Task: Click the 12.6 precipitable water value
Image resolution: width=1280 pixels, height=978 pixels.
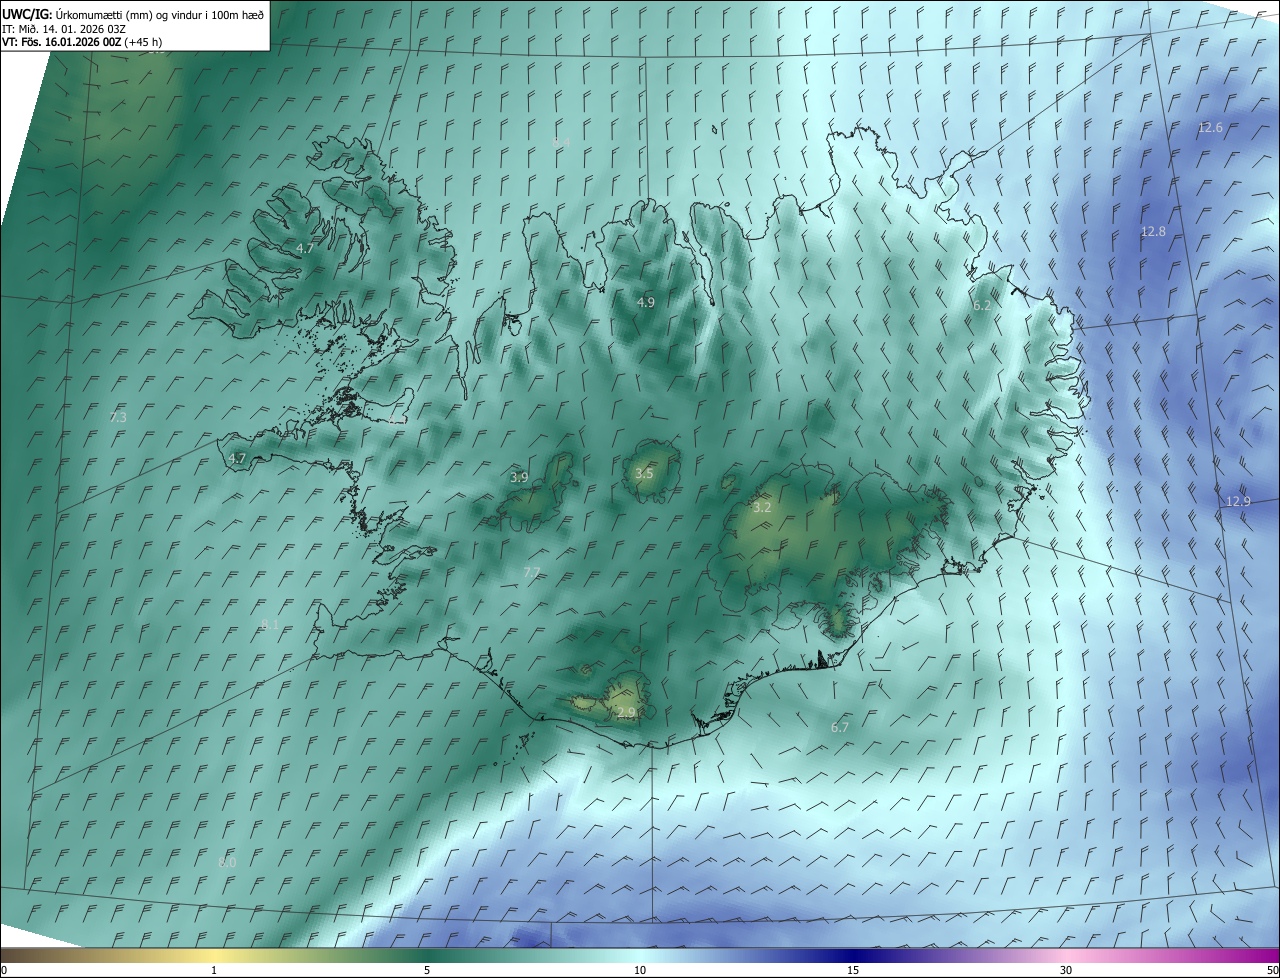Action: pyautogui.click(x=1210, y=128)
